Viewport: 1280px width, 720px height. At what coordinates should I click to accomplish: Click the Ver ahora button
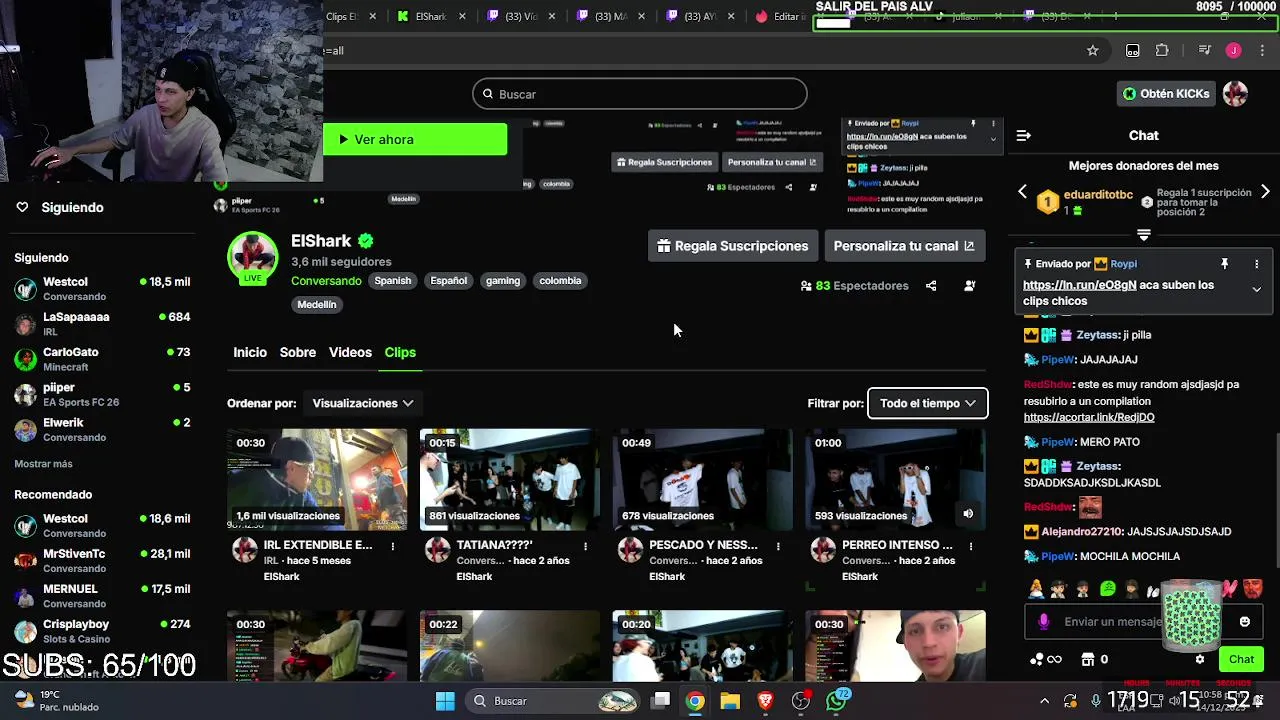click(x=415, y=139)
